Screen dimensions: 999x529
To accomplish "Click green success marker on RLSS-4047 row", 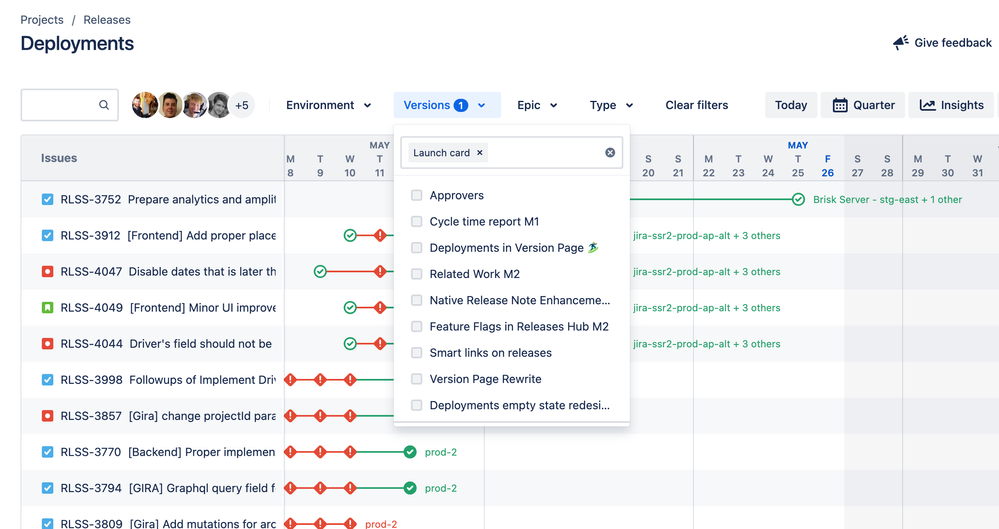I will click(x=320, y=272).
